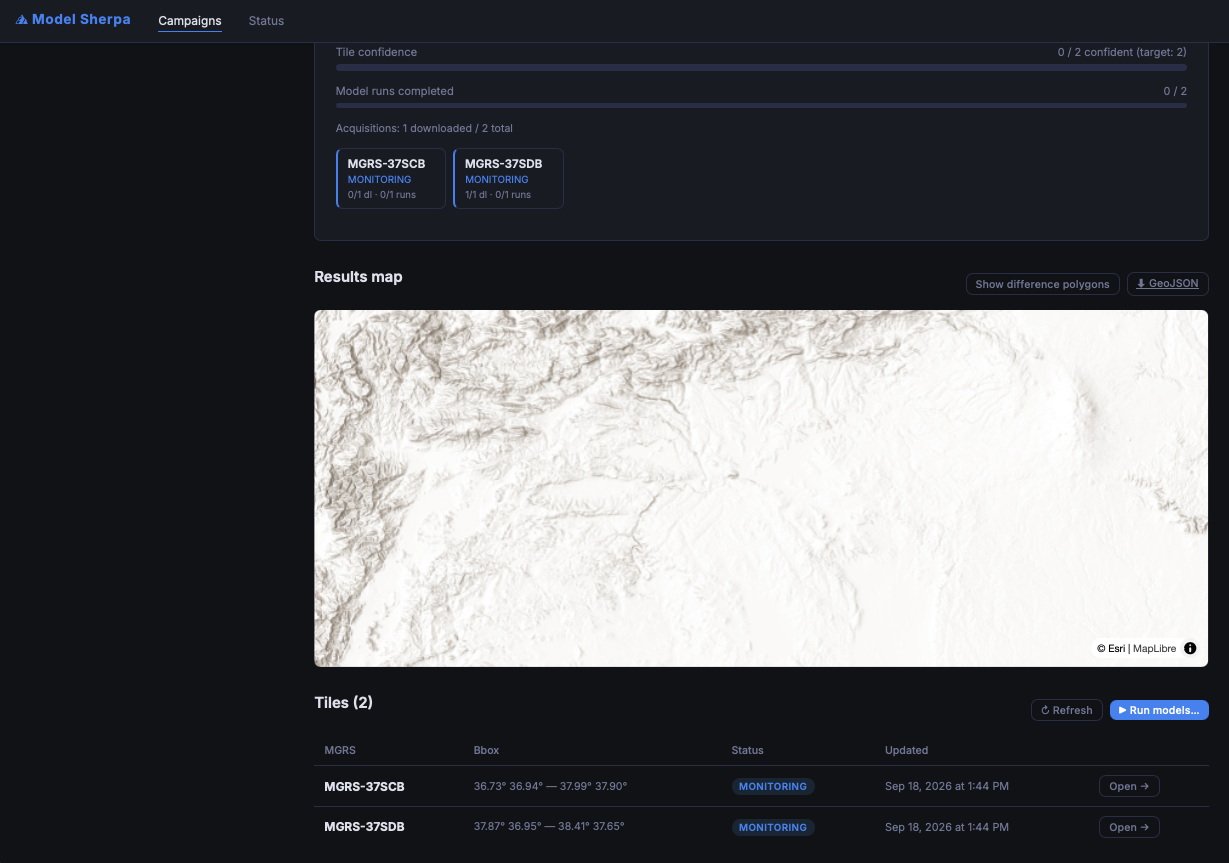The width and height of the screenshot is (1229, 863).
Task: Open the Campaigns tab
Action: click(x=190, y=21)
